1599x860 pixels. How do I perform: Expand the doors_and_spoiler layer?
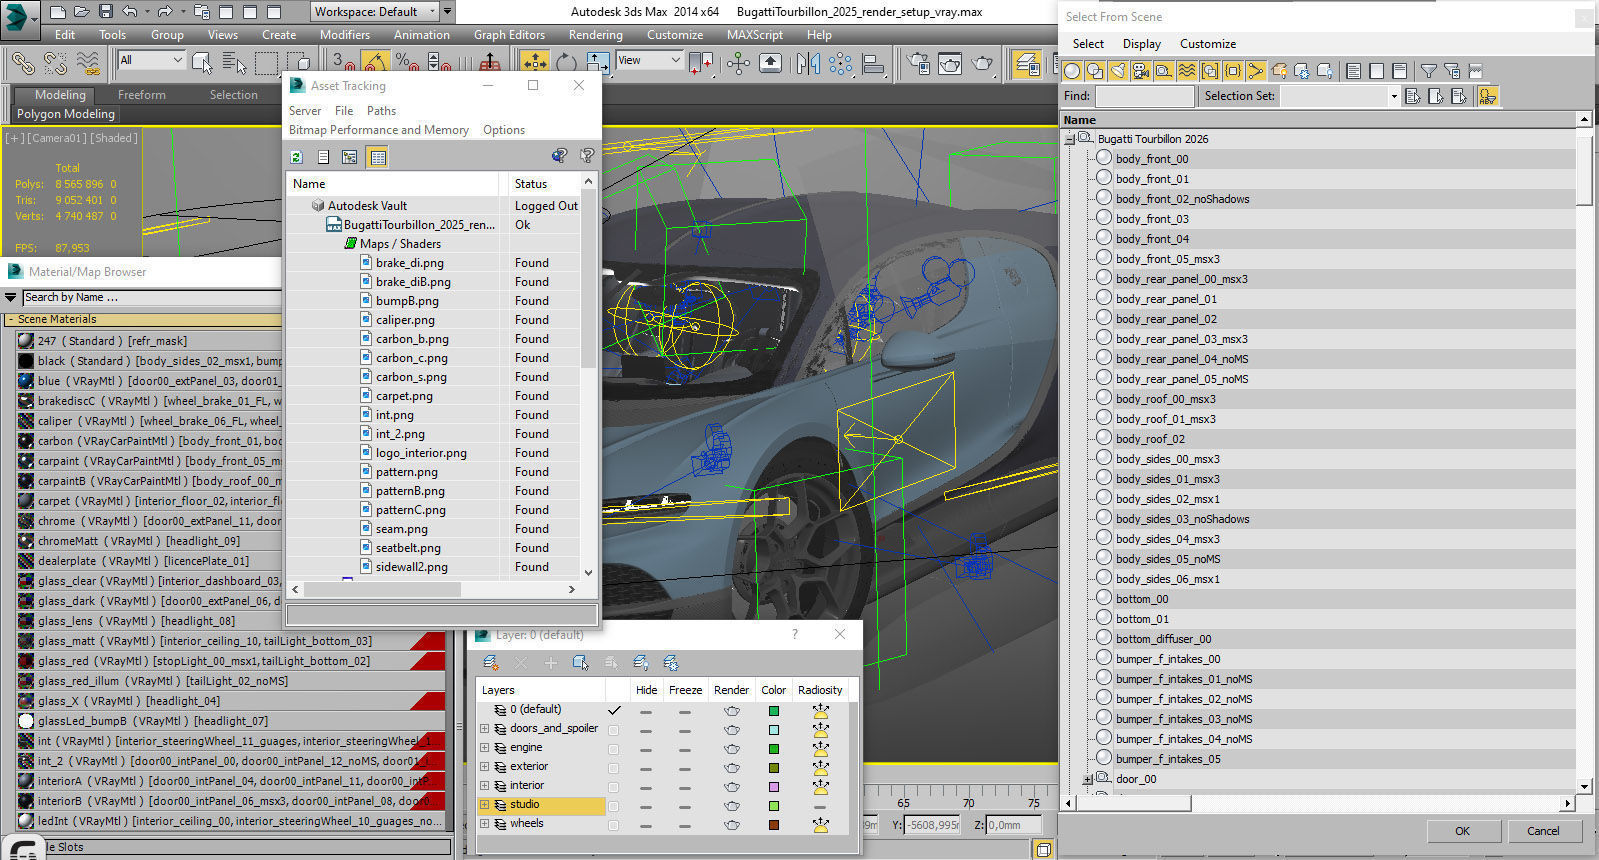pos(485,729)
